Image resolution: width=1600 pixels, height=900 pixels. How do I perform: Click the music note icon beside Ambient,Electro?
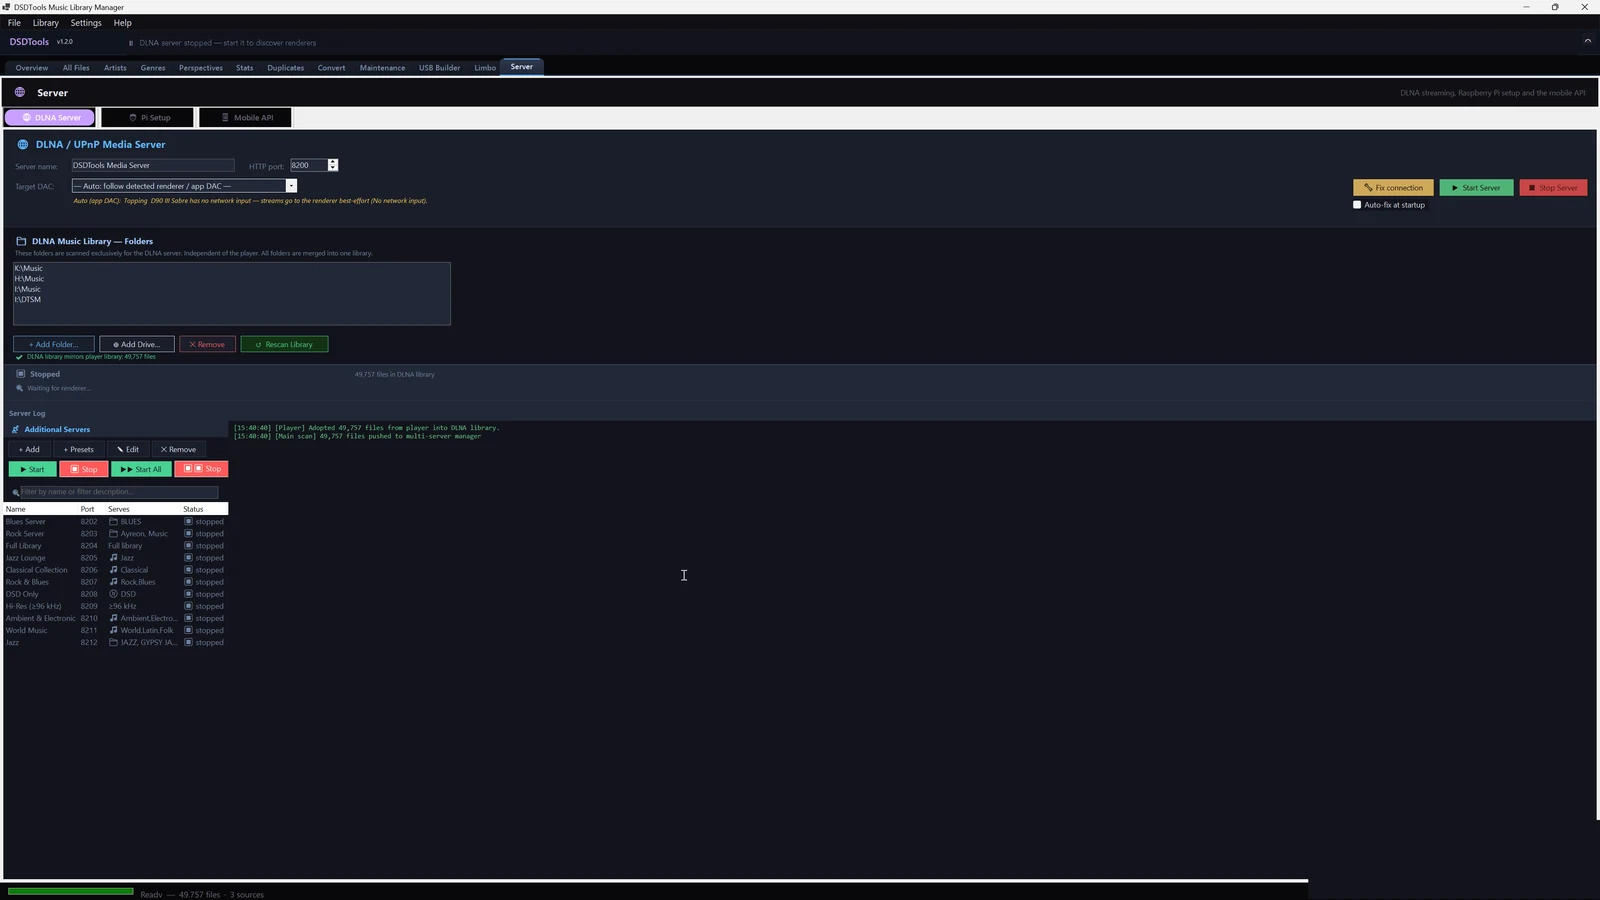point(113,618)
